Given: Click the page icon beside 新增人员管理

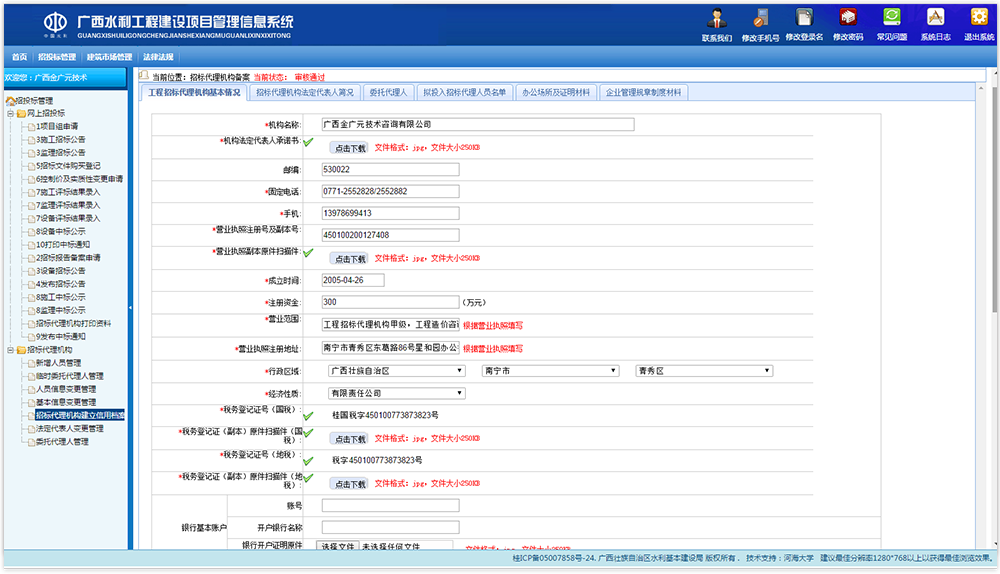Looking at the screenshot, I should 31,364.
